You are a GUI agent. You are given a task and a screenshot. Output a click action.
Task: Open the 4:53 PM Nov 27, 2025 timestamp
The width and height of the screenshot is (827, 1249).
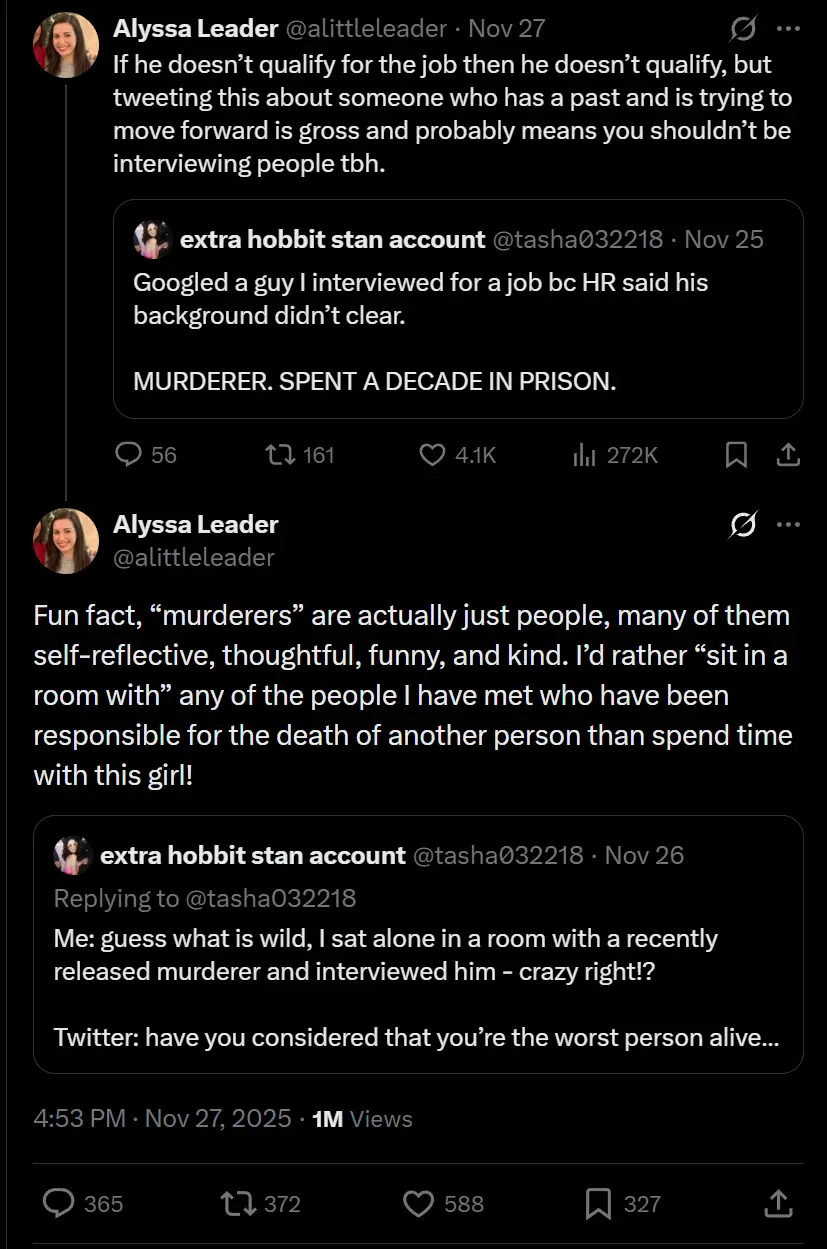pyautogui.click(x=162, y=1118)
